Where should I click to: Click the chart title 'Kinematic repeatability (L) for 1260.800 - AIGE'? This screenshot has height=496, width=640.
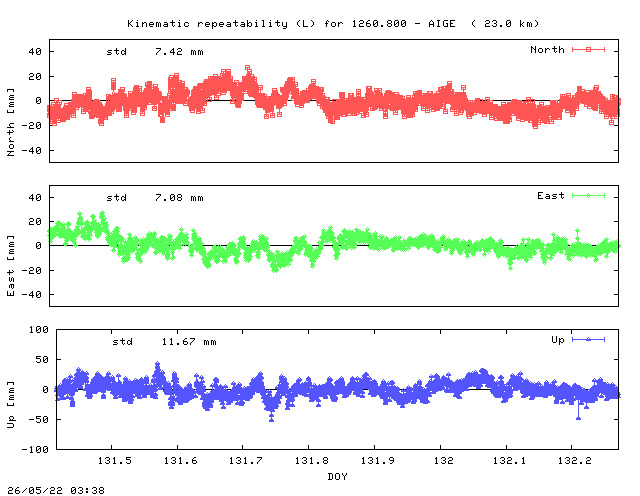point(291,24)
